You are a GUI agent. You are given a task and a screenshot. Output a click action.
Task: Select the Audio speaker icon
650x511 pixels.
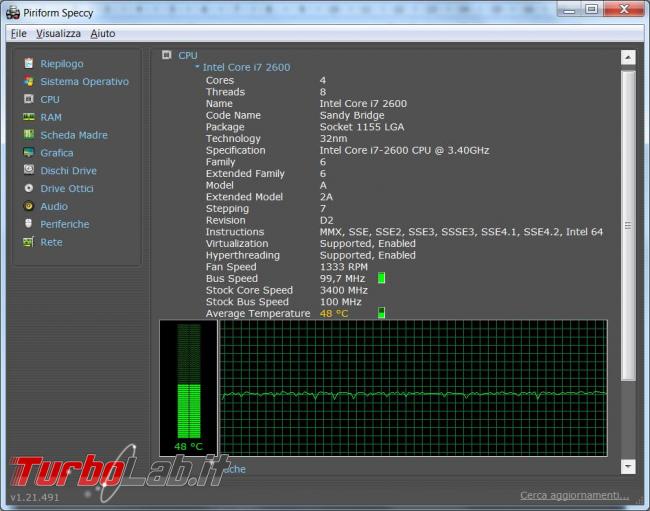coord(29,206)
